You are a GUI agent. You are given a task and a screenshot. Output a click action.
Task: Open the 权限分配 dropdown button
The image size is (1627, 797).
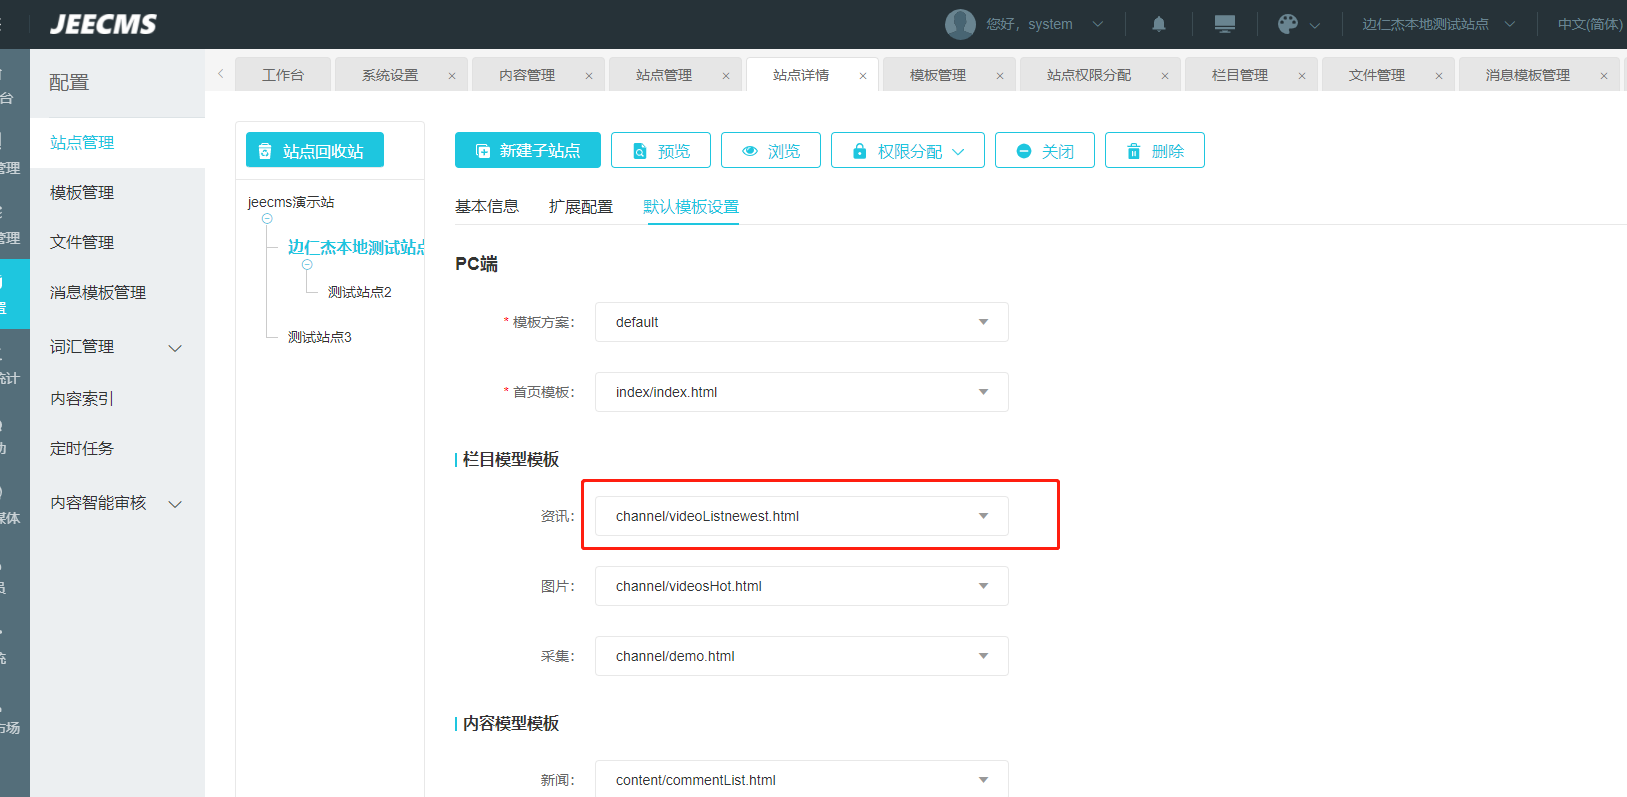(908, 150)
